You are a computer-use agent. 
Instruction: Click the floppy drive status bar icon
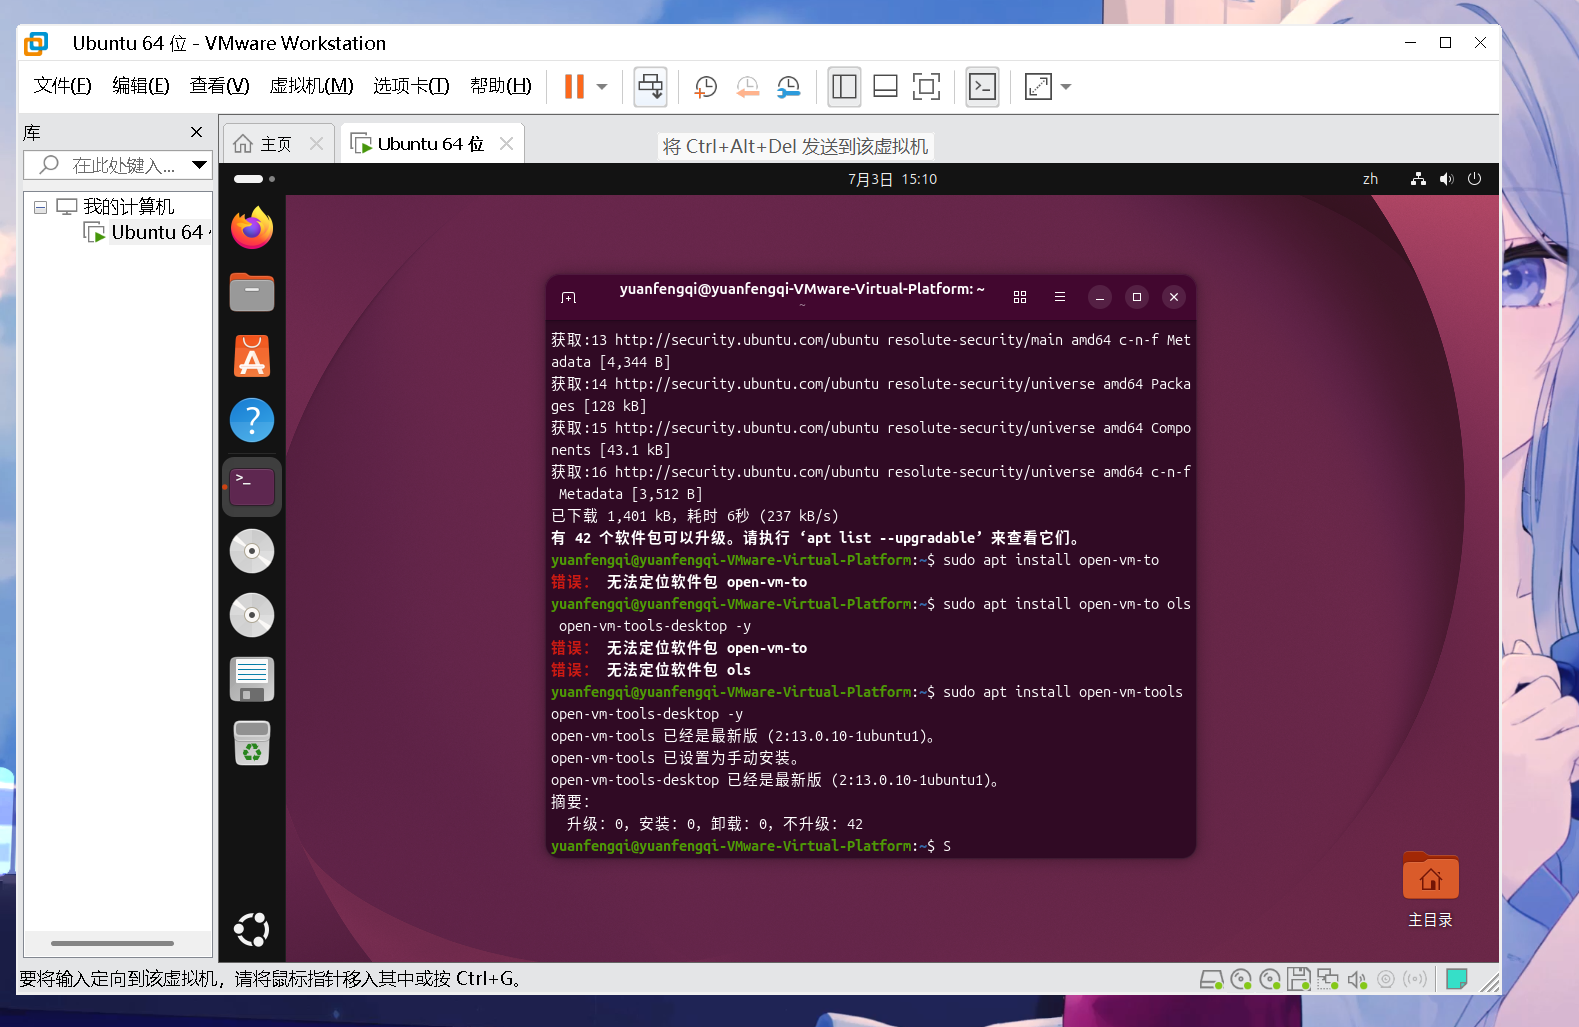click(x=1299, y=979)
